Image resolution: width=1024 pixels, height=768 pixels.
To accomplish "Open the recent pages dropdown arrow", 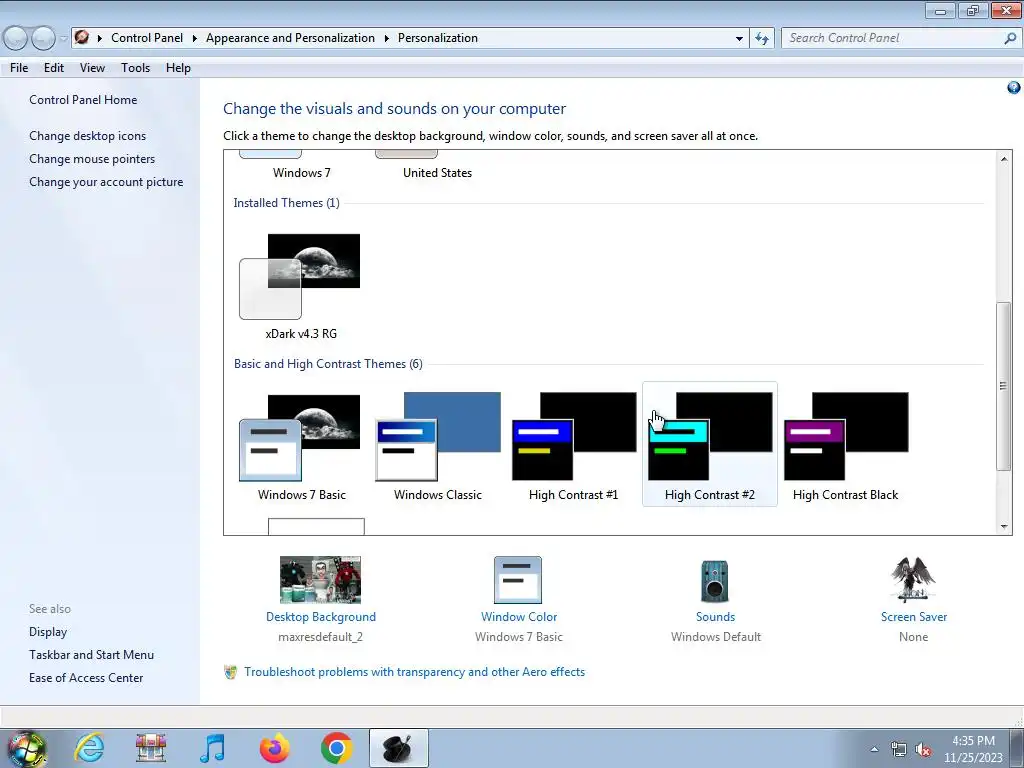I will click(x=63, y=39).
